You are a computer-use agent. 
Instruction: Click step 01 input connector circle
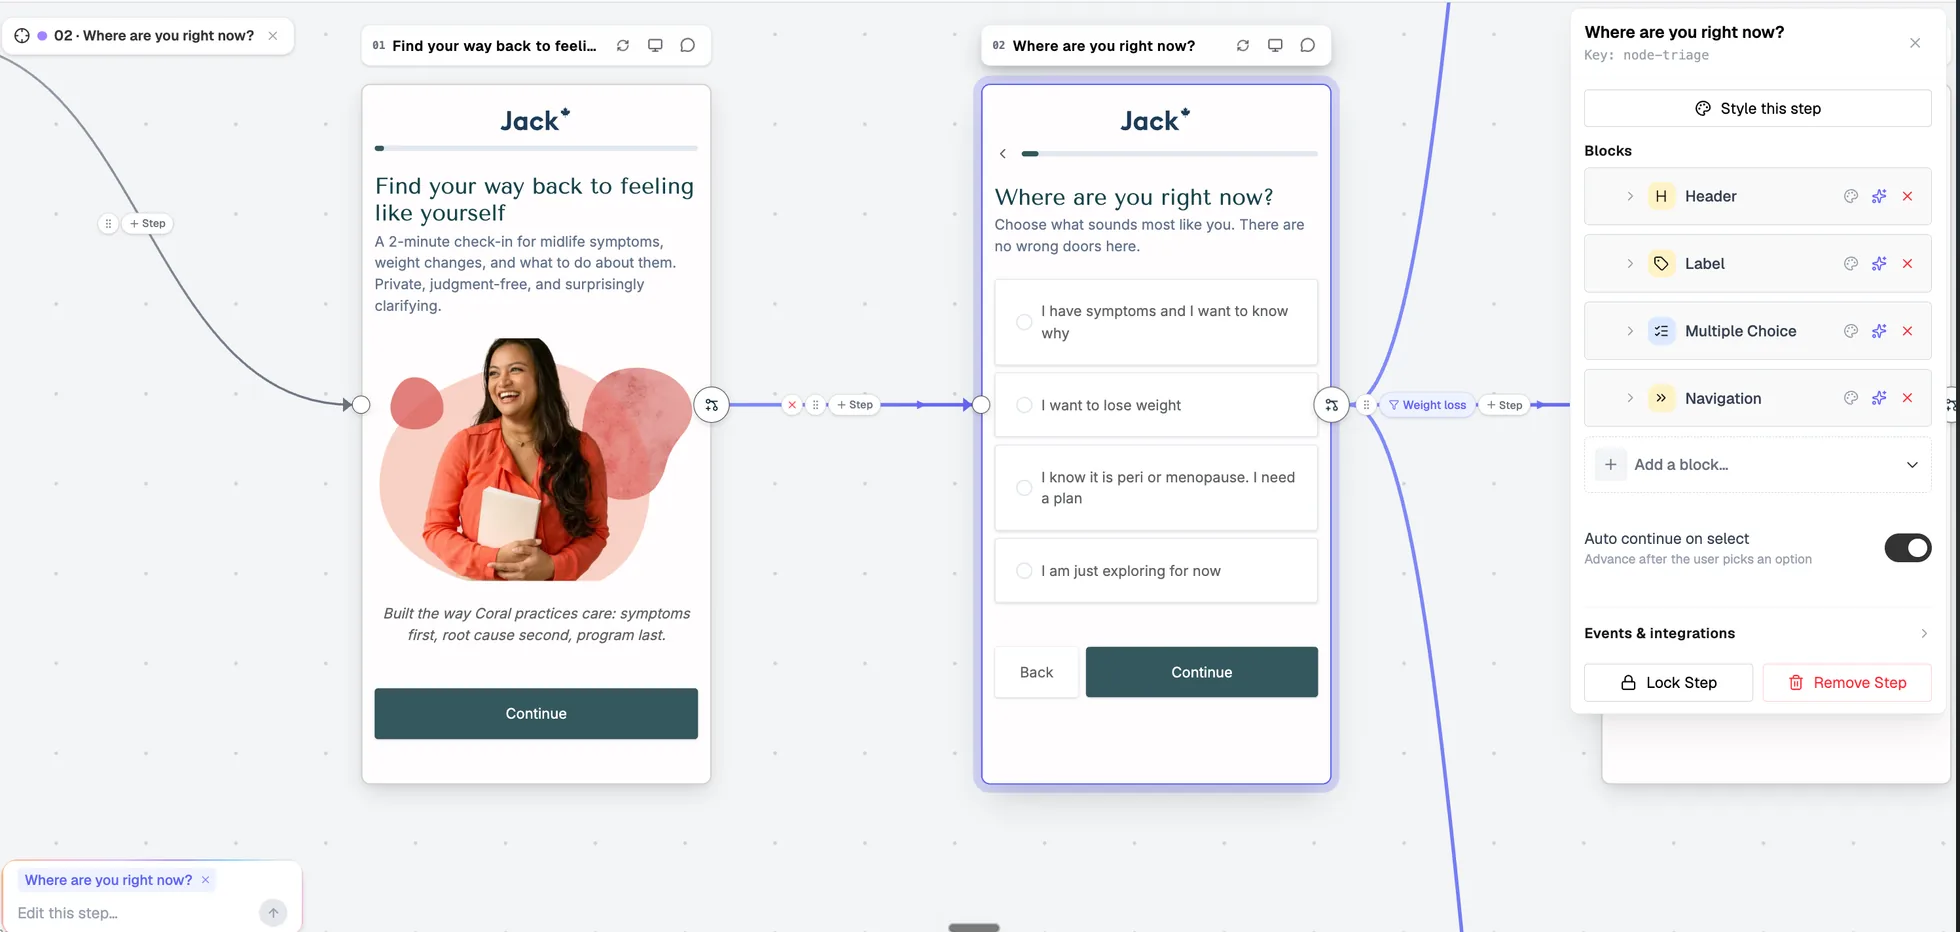361,405
